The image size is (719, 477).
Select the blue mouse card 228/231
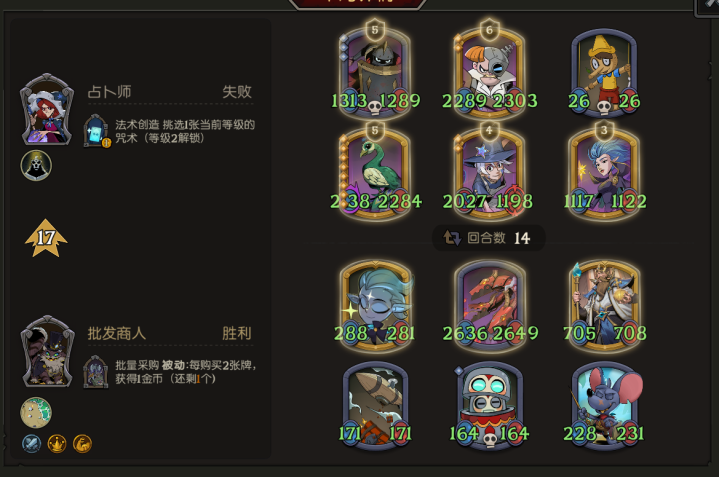click(604, 406)
